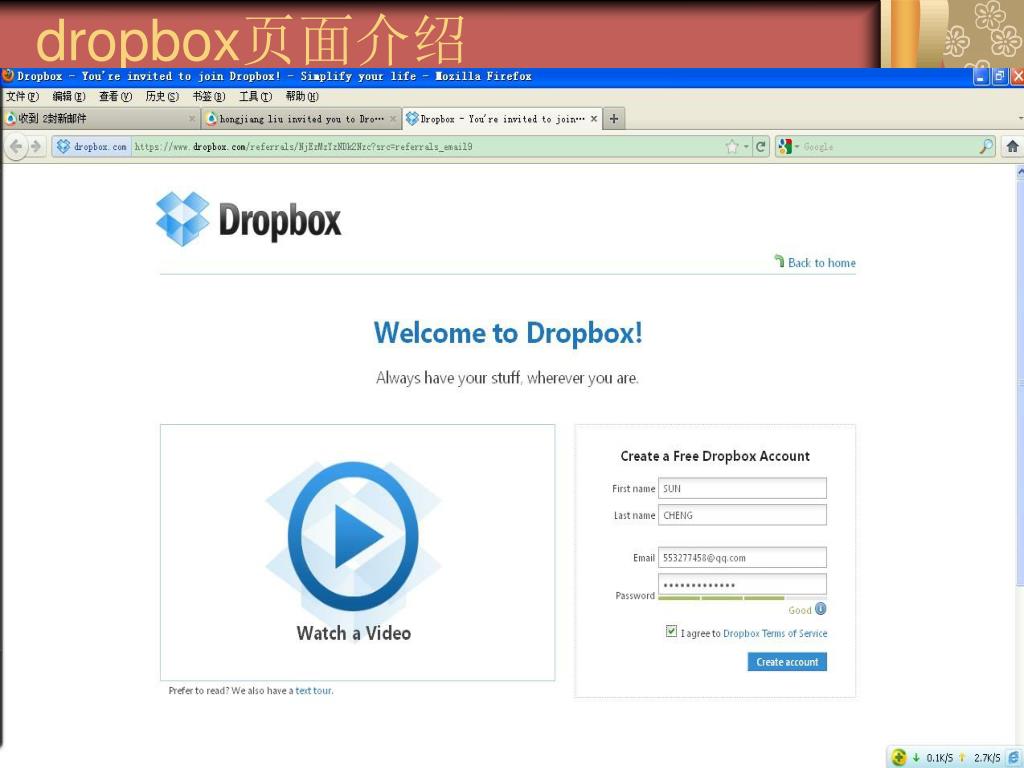The width and height of the screenshot is (1024, 768).
Task: Click the dropbox.com site identity badge
Action: point(91,147)
